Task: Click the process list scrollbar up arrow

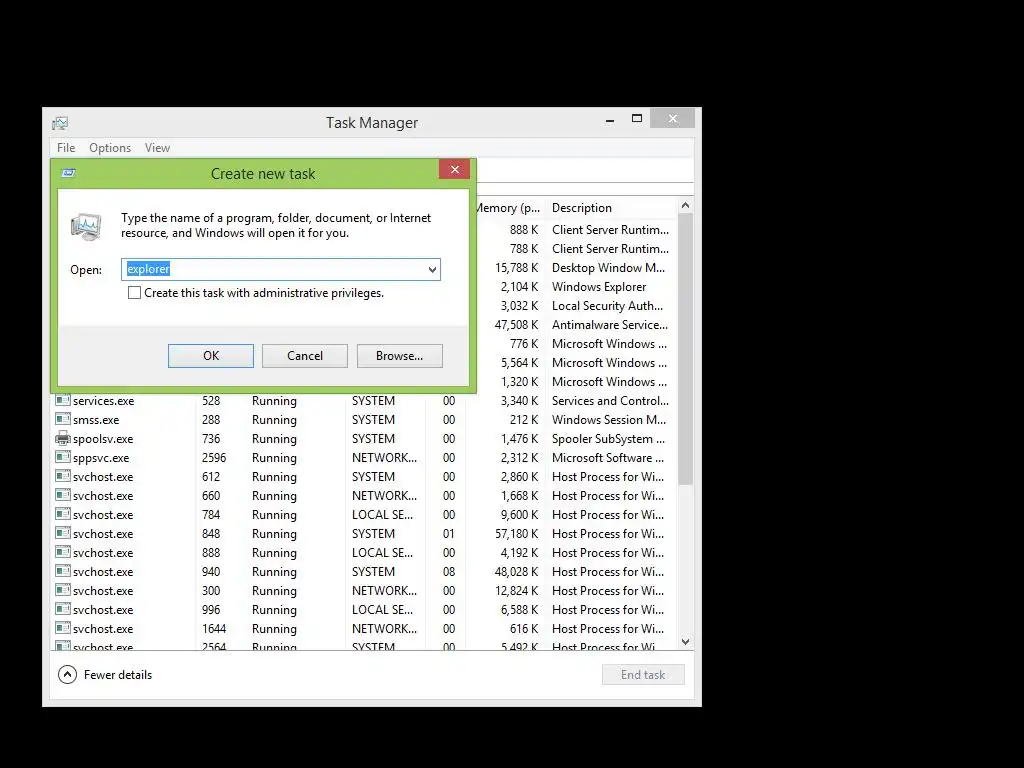Action: [685, 206]
